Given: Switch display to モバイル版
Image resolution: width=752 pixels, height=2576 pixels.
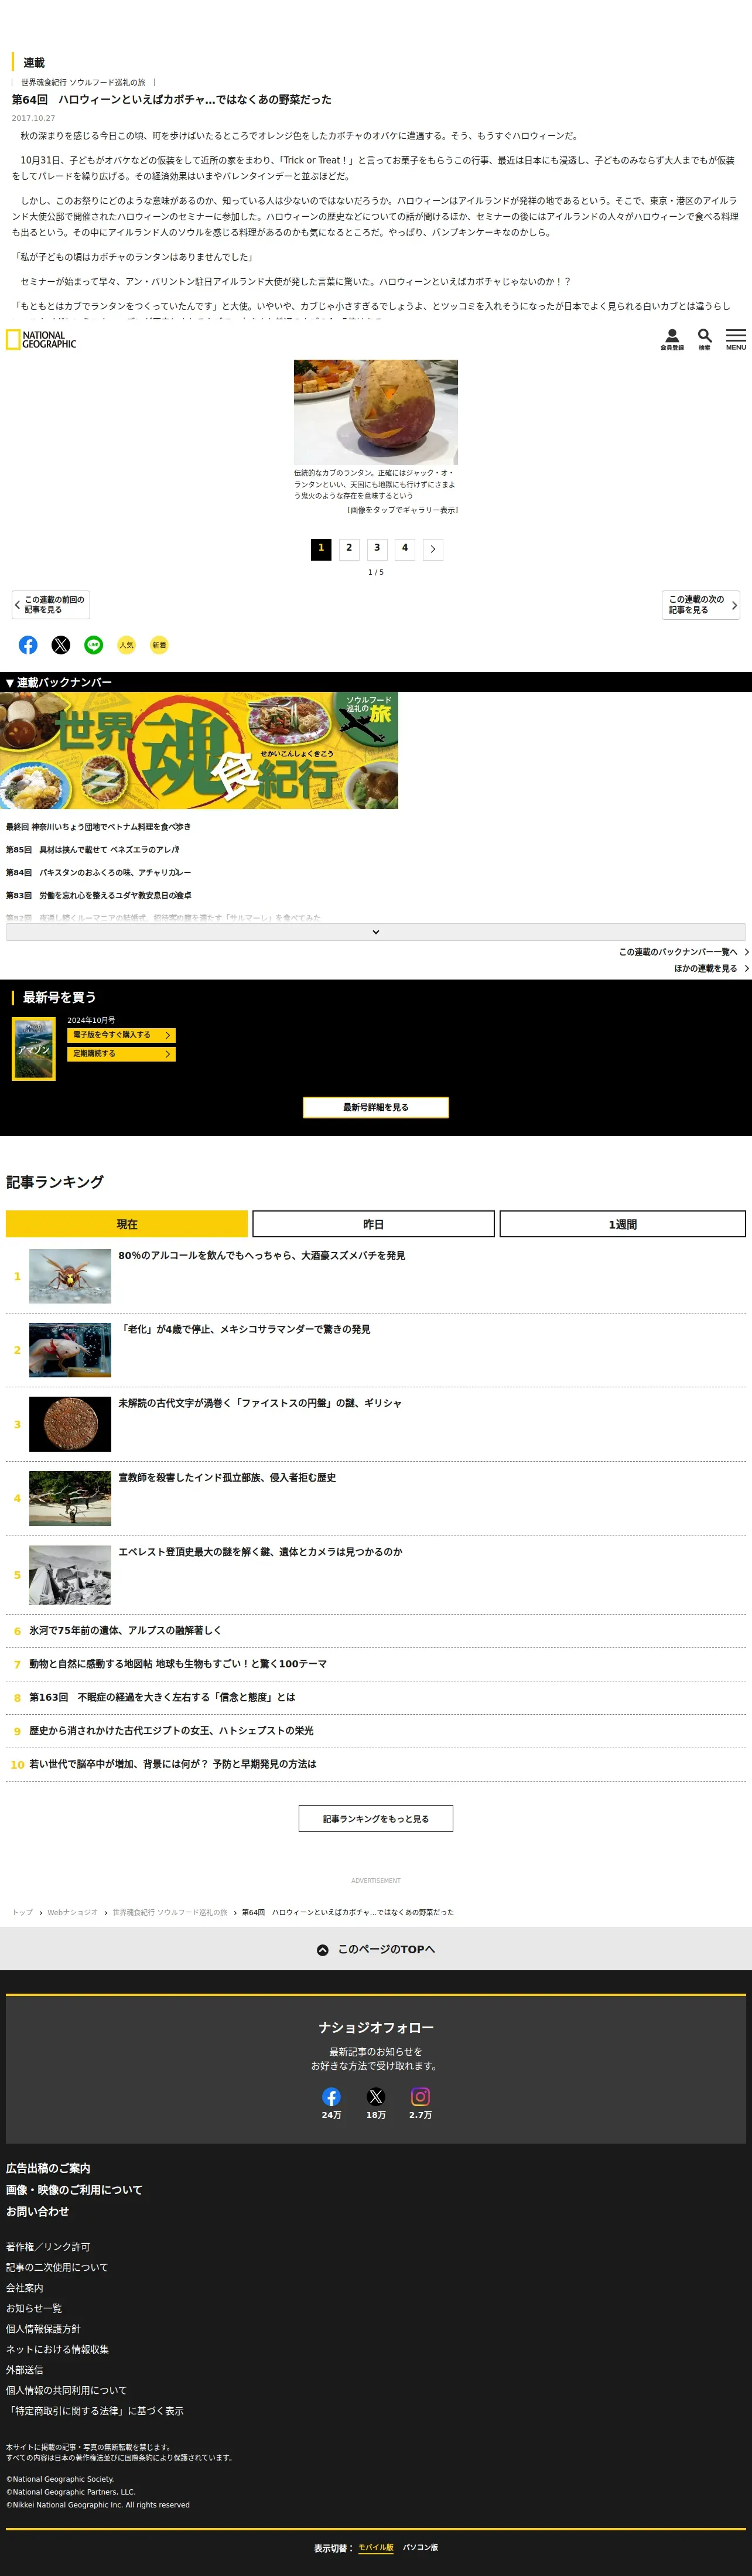Looking at the screenshot, I should (376, 2547).
